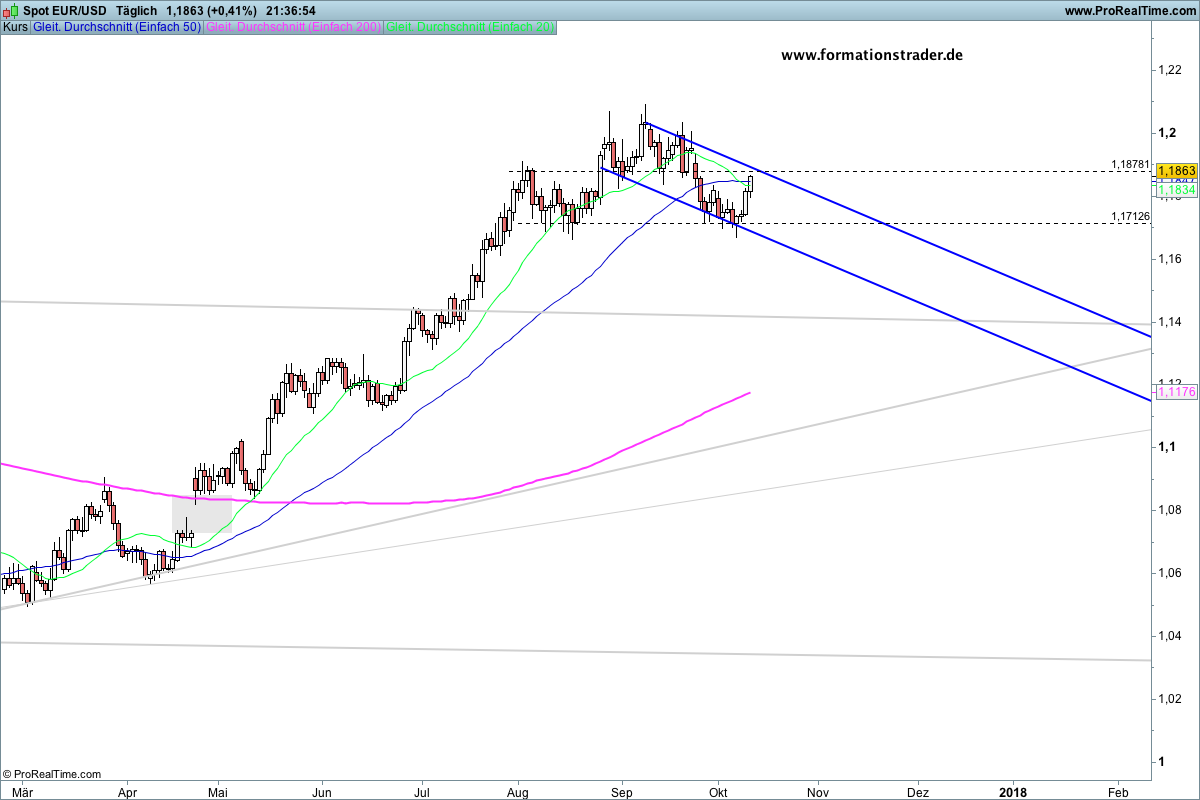Click the Sep label on time axis
Screen dimensions: 1200x800
click(x=621, y=790)
